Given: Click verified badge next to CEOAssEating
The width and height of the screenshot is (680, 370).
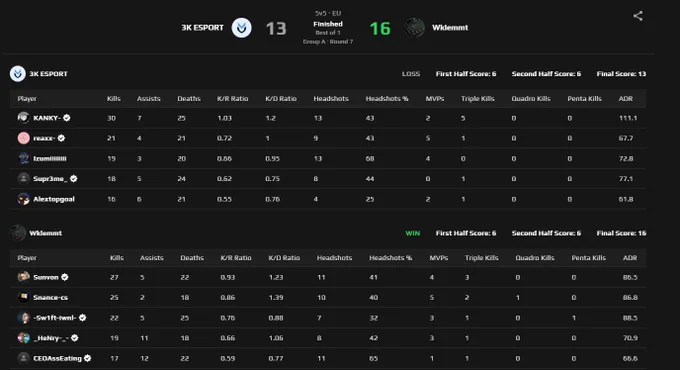Looking at the screenshot, I should (88, 358).
